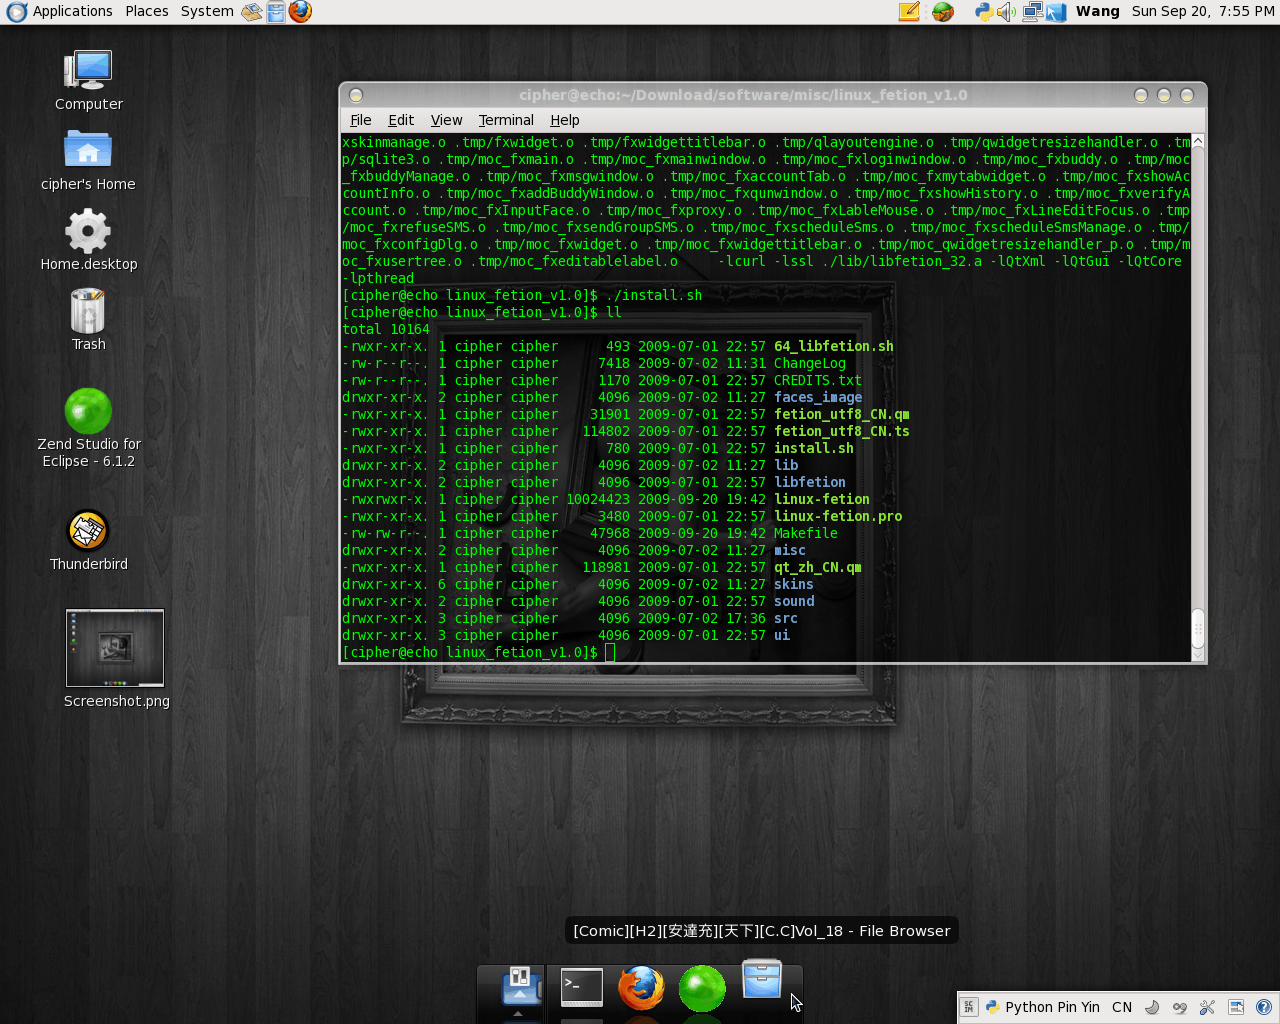
Task: Click the Wang user switcher
Action: click(1097, 11)
